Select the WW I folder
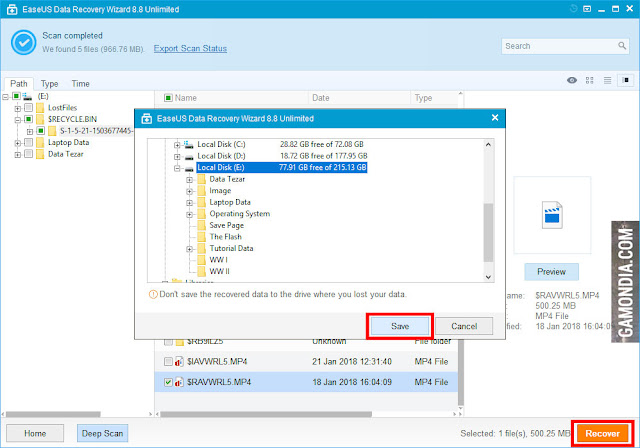640x448 pixels. [218, 260]
